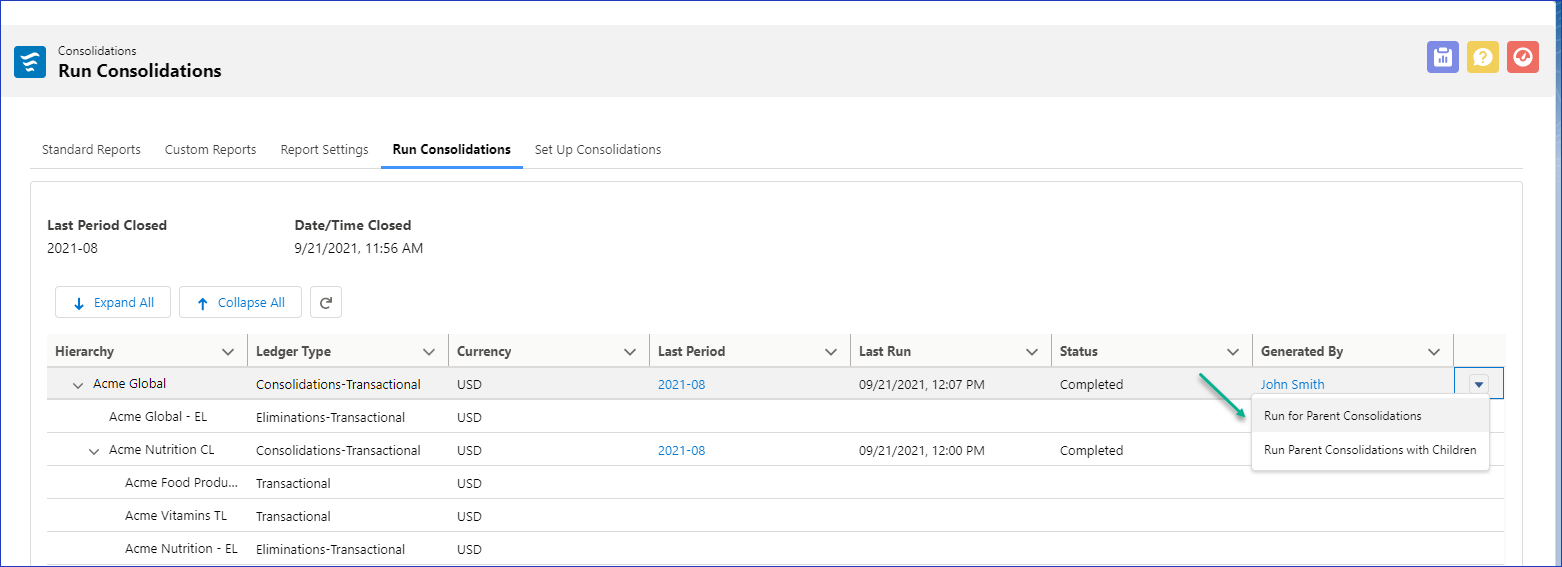
Task: Select Run for Parent Consolidations
Action: pyautogui.click(x=1342, y=416)
